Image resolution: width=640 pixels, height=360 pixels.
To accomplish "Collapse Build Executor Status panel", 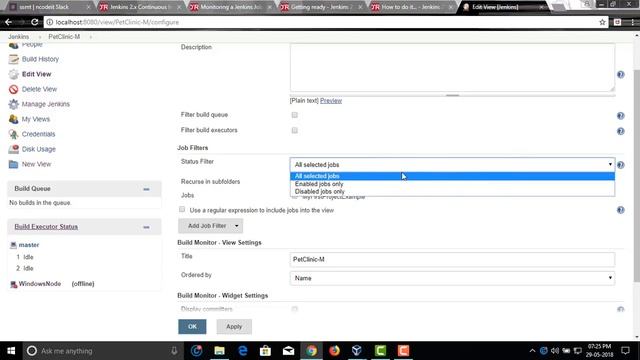I will (146, 227).
